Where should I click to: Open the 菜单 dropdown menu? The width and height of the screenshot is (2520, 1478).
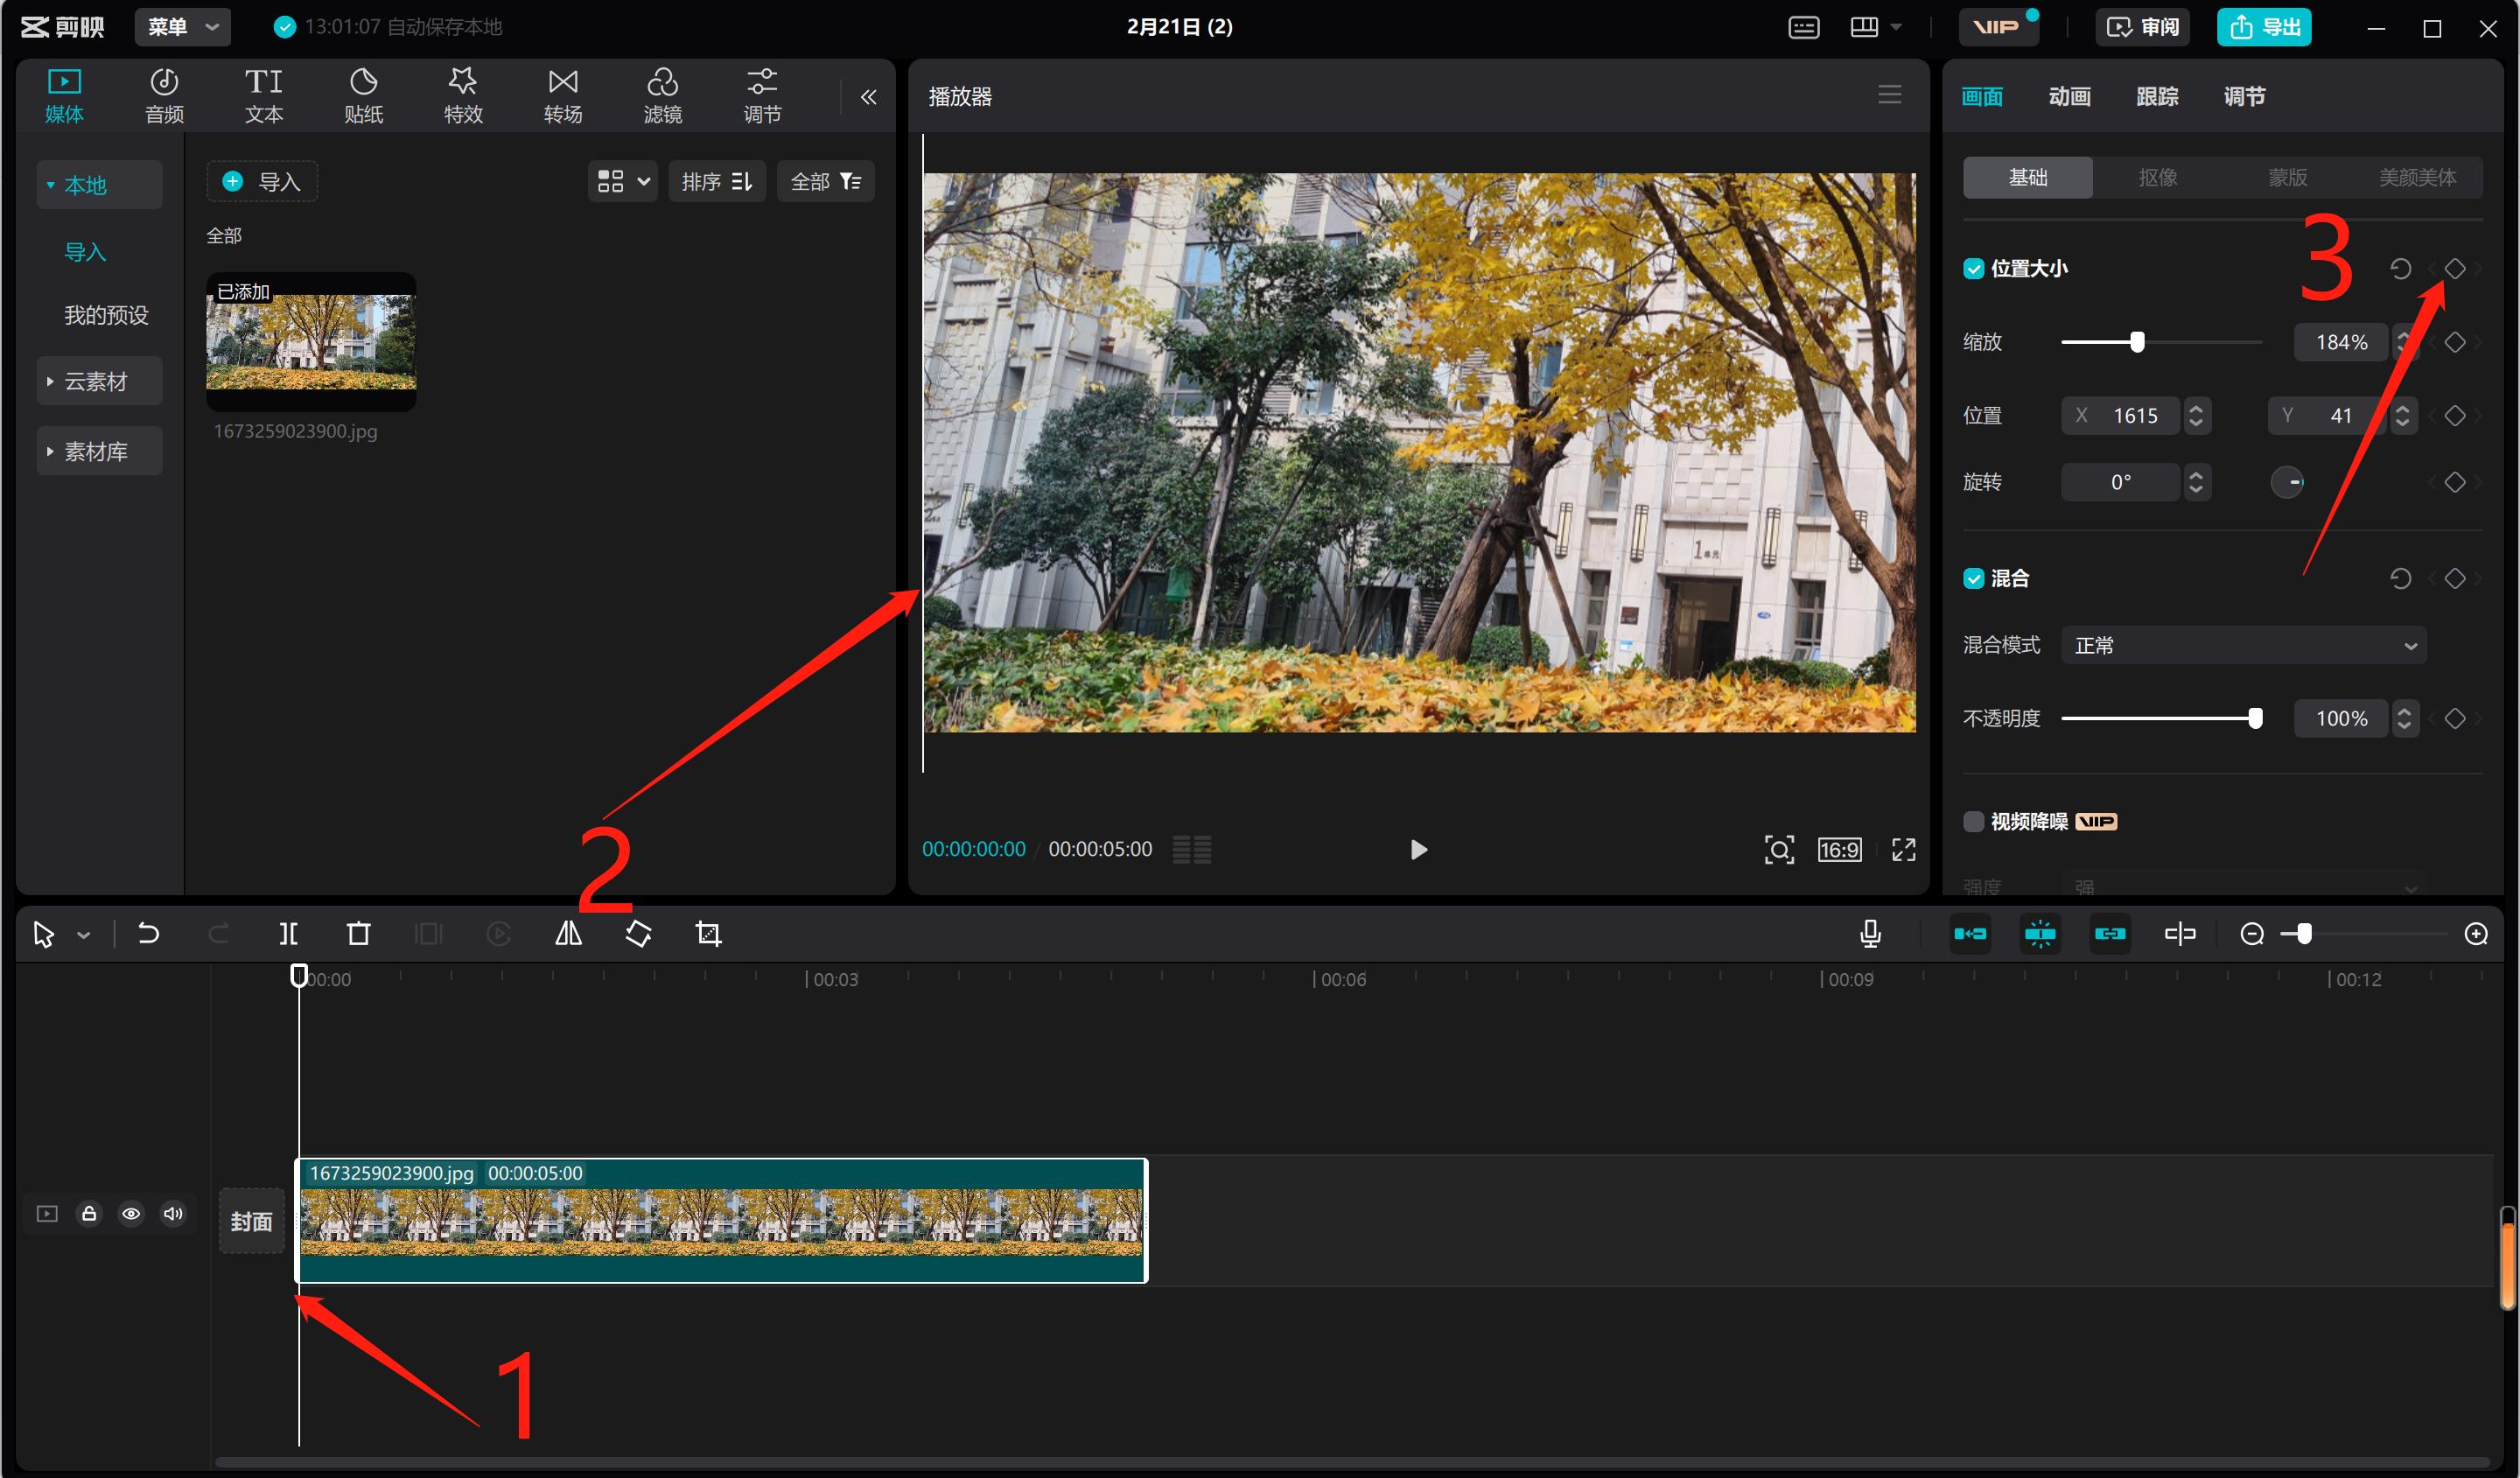182,27
